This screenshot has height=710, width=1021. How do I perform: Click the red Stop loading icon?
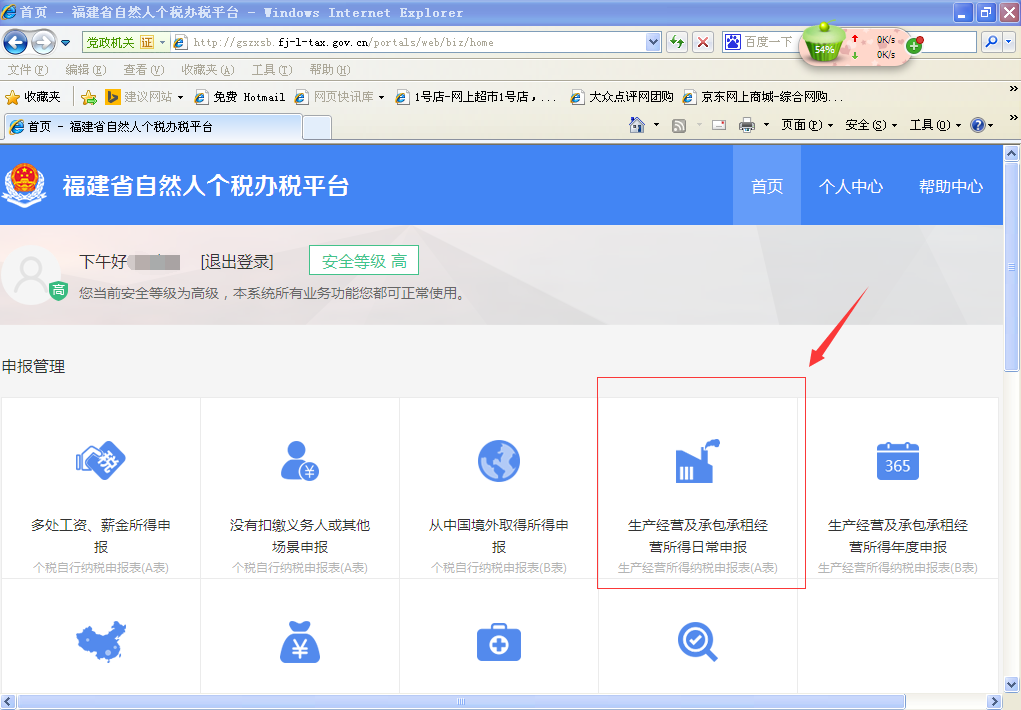click(x=703, y=42)
